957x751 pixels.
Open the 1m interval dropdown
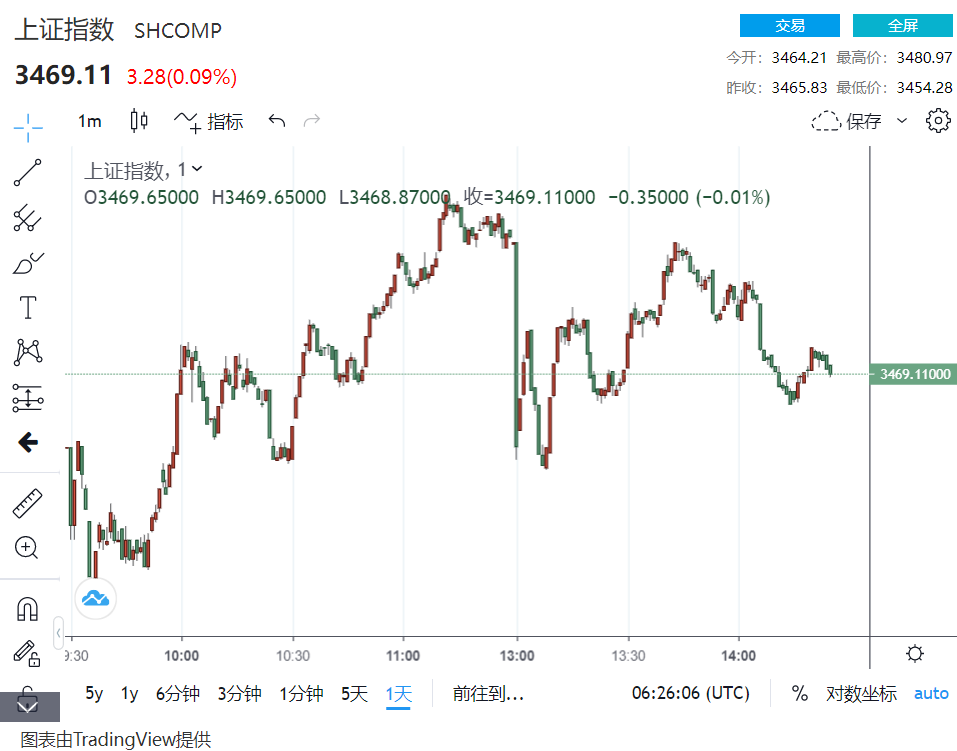[90, 121]
